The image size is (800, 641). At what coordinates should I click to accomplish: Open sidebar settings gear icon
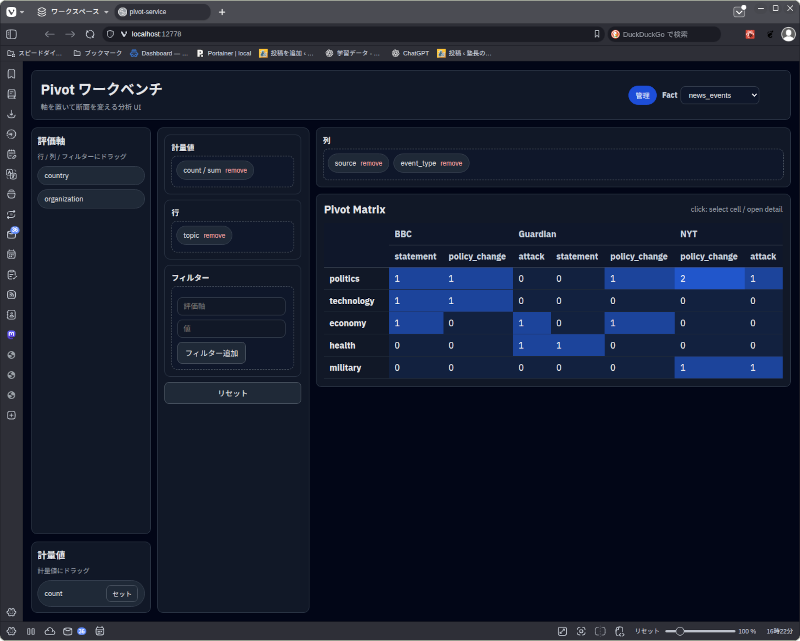click(x=11, y=611)
